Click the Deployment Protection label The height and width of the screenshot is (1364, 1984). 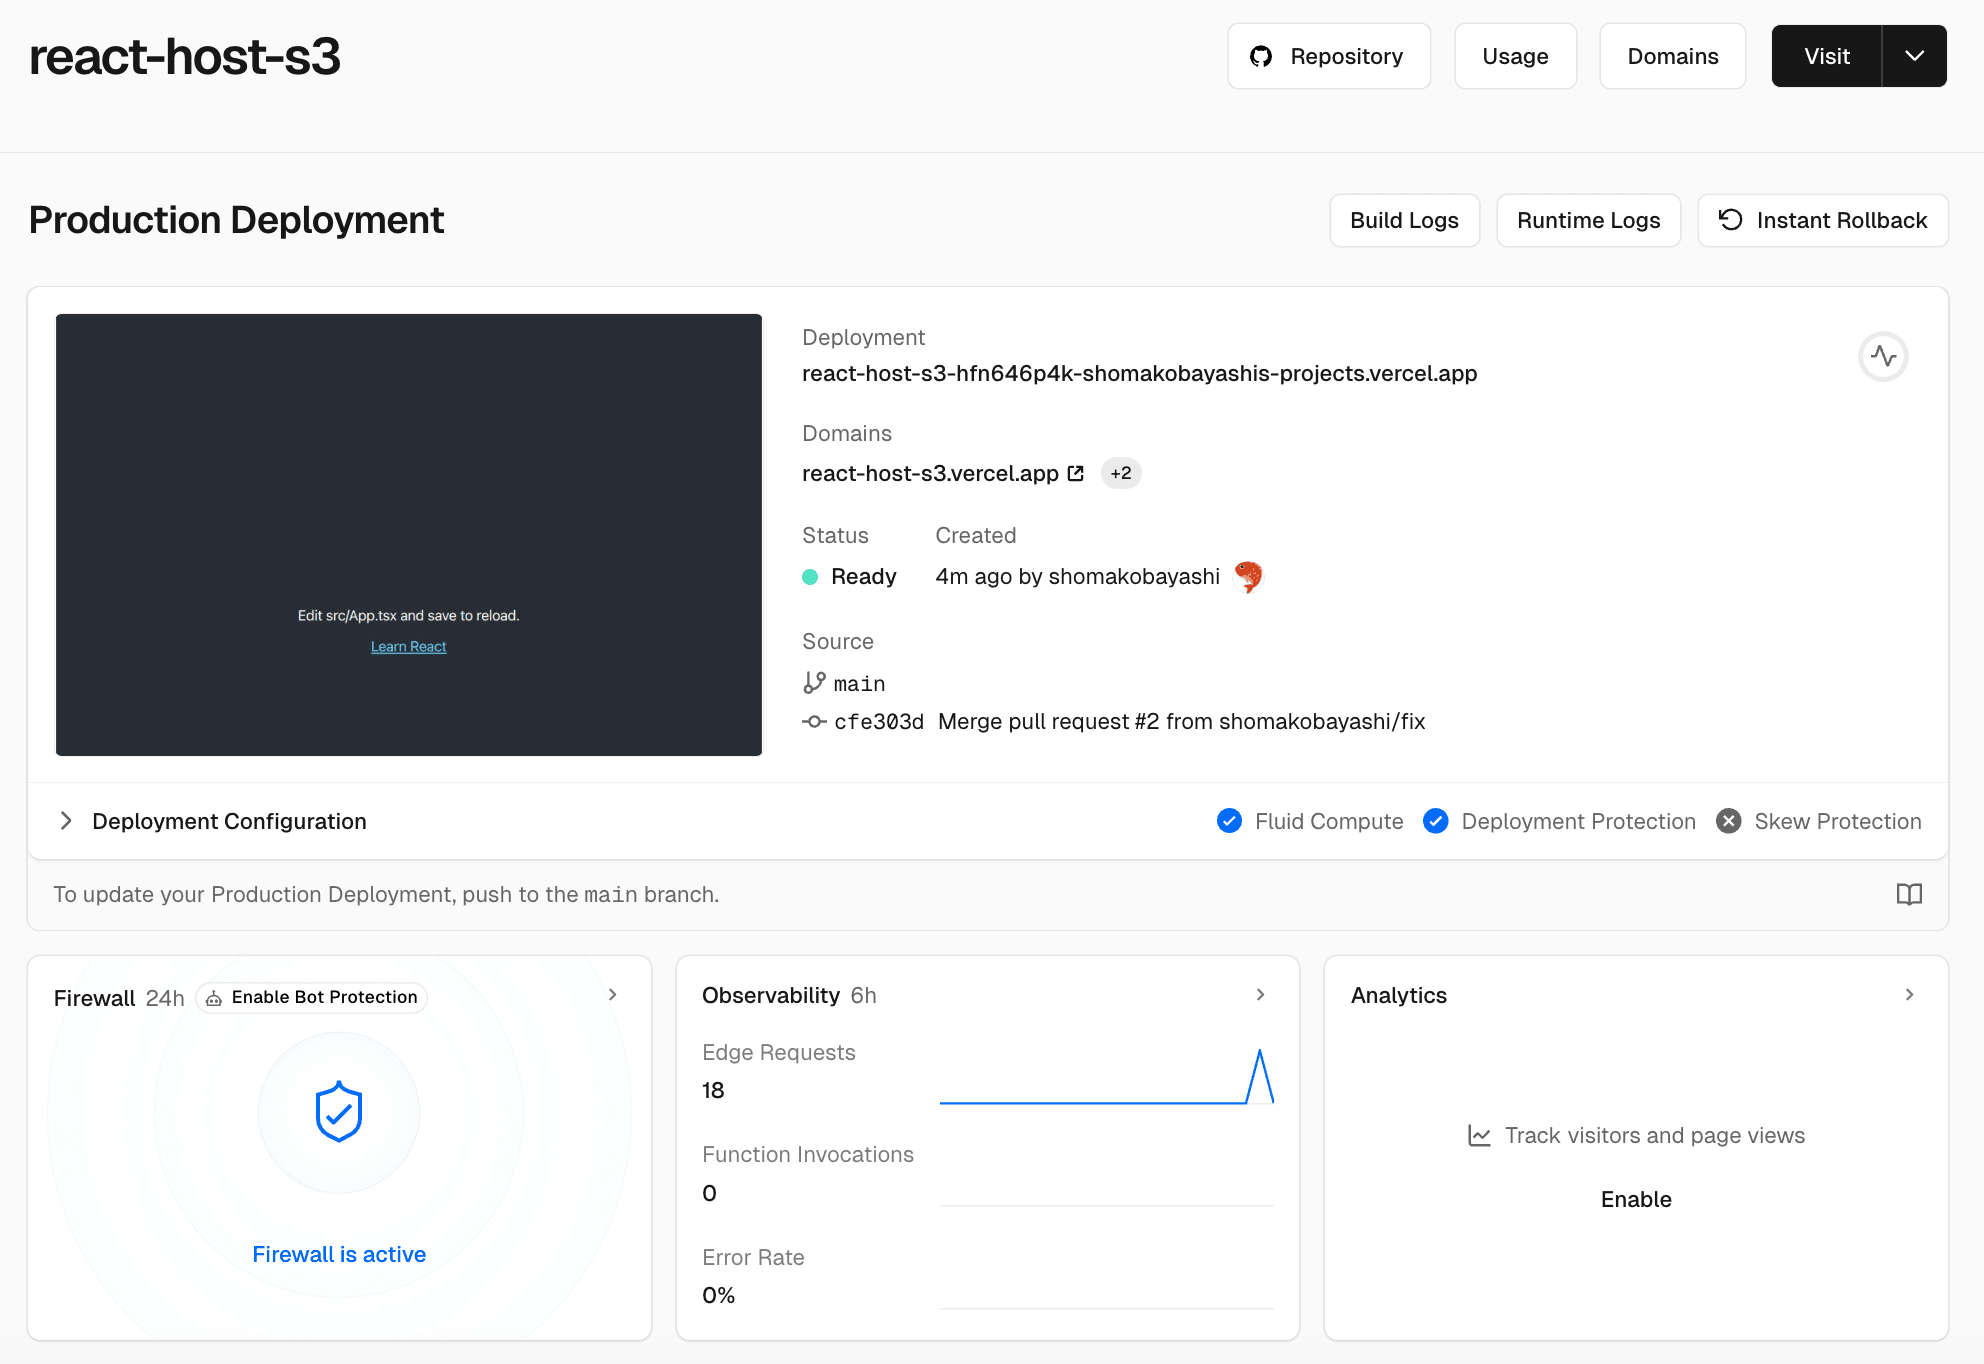[x=1578, y=821]
